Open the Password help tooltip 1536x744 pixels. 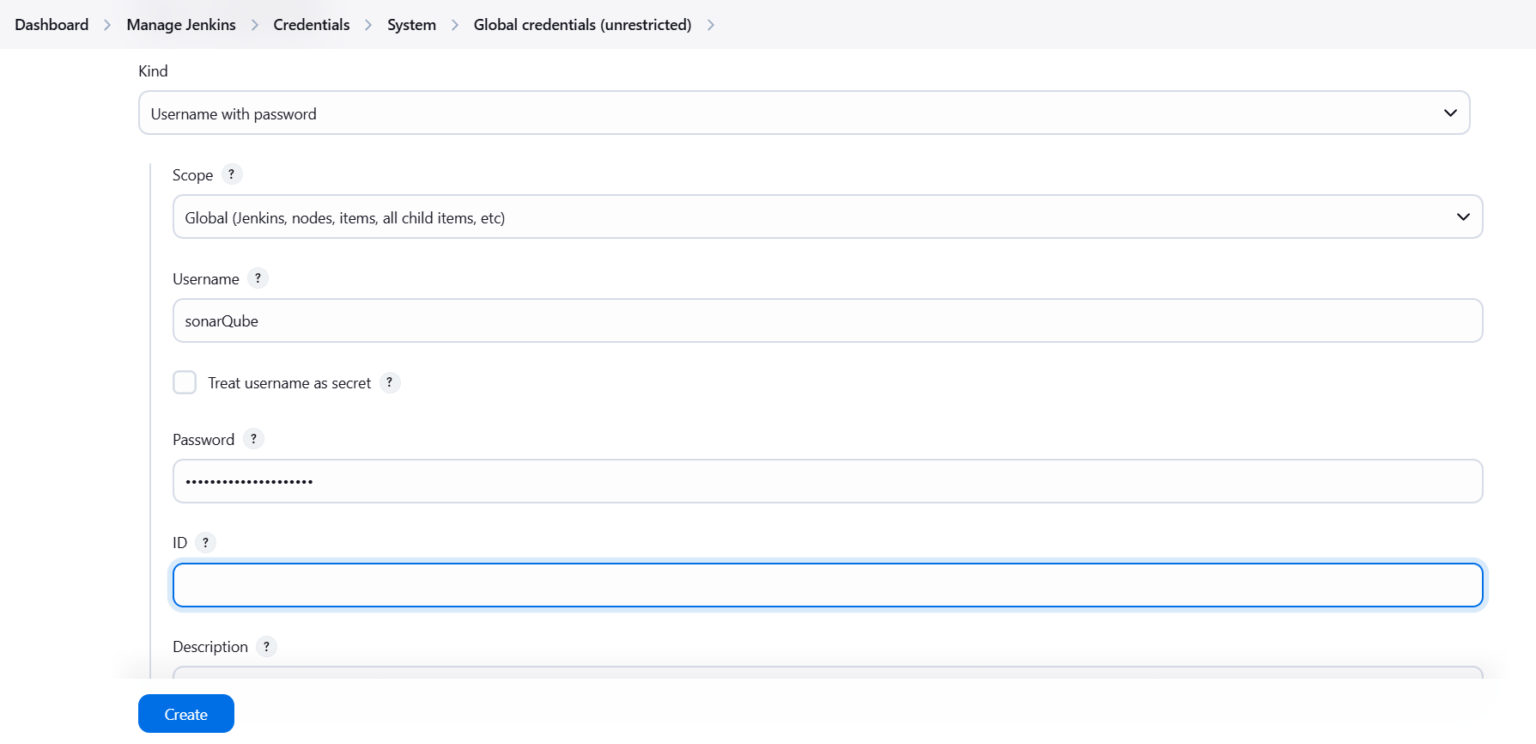253,439
